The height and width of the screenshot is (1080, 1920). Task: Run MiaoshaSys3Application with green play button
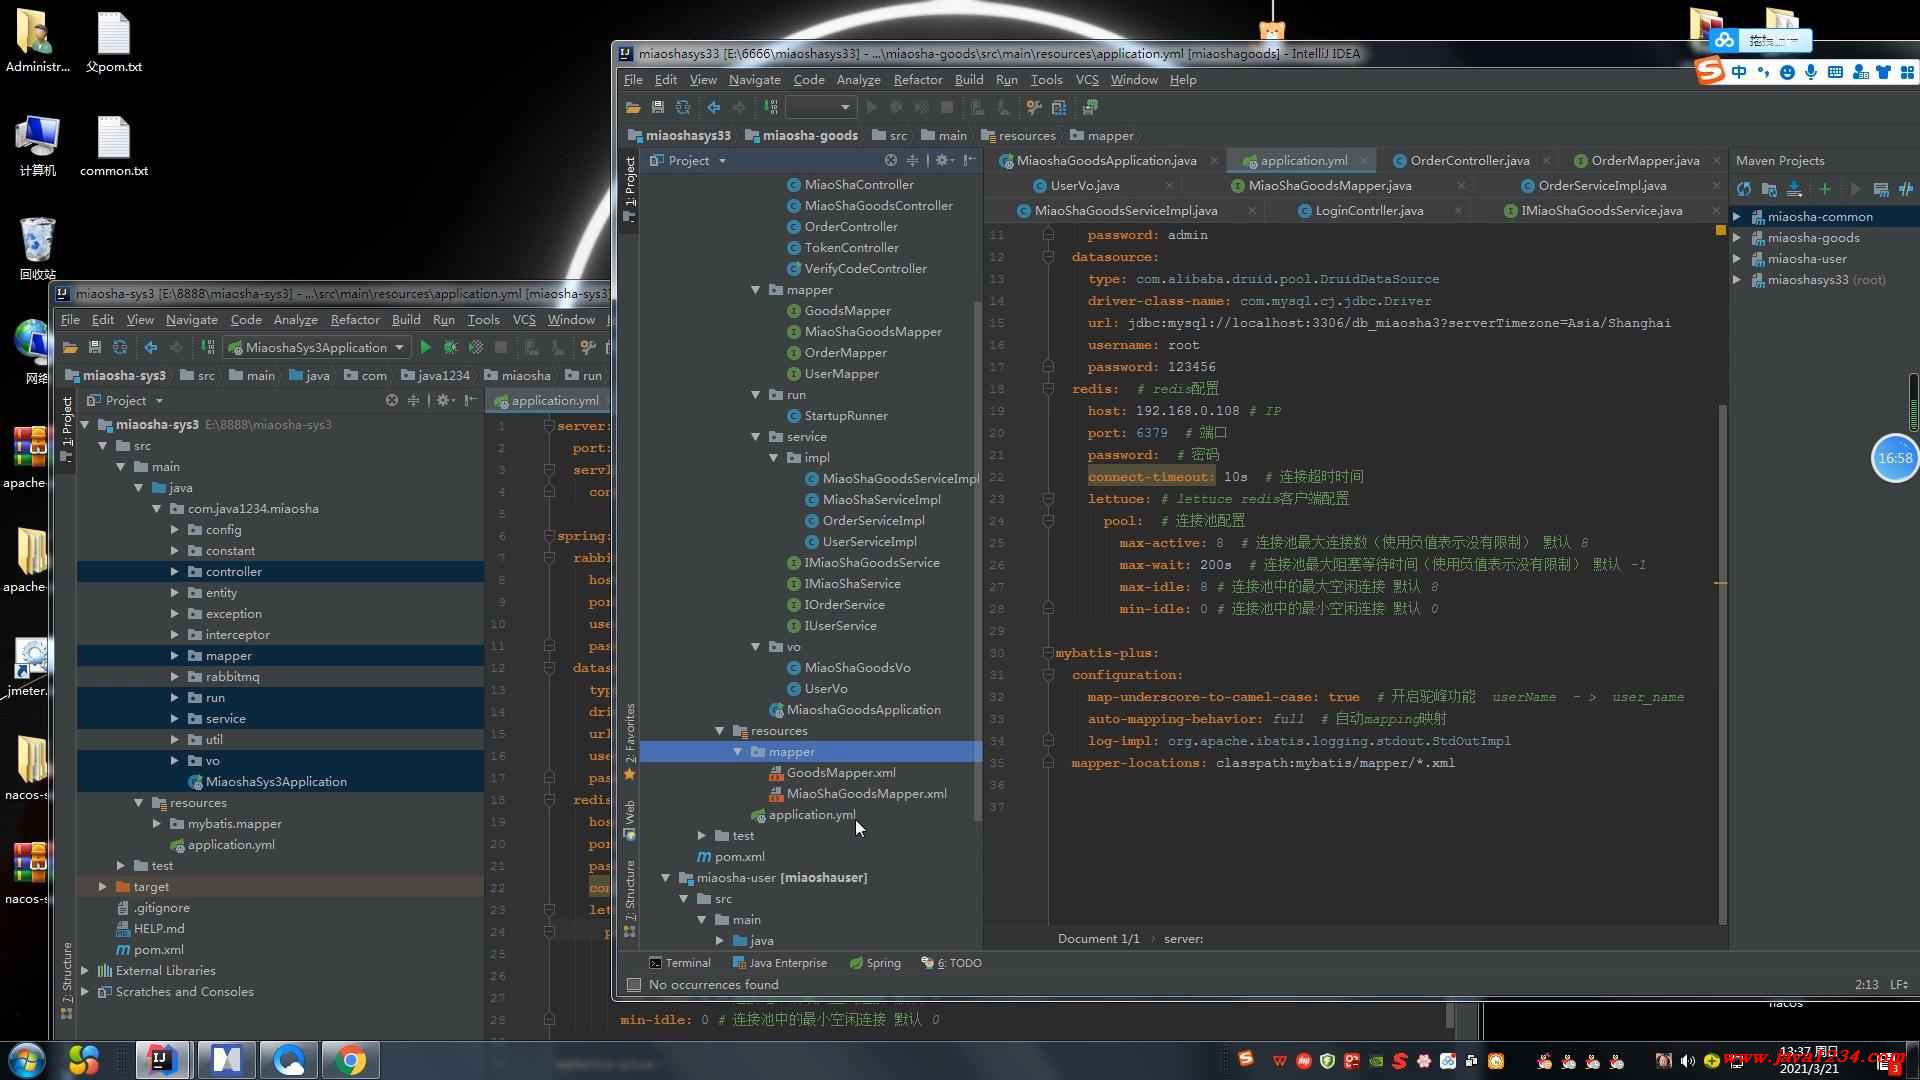point(425,347)
